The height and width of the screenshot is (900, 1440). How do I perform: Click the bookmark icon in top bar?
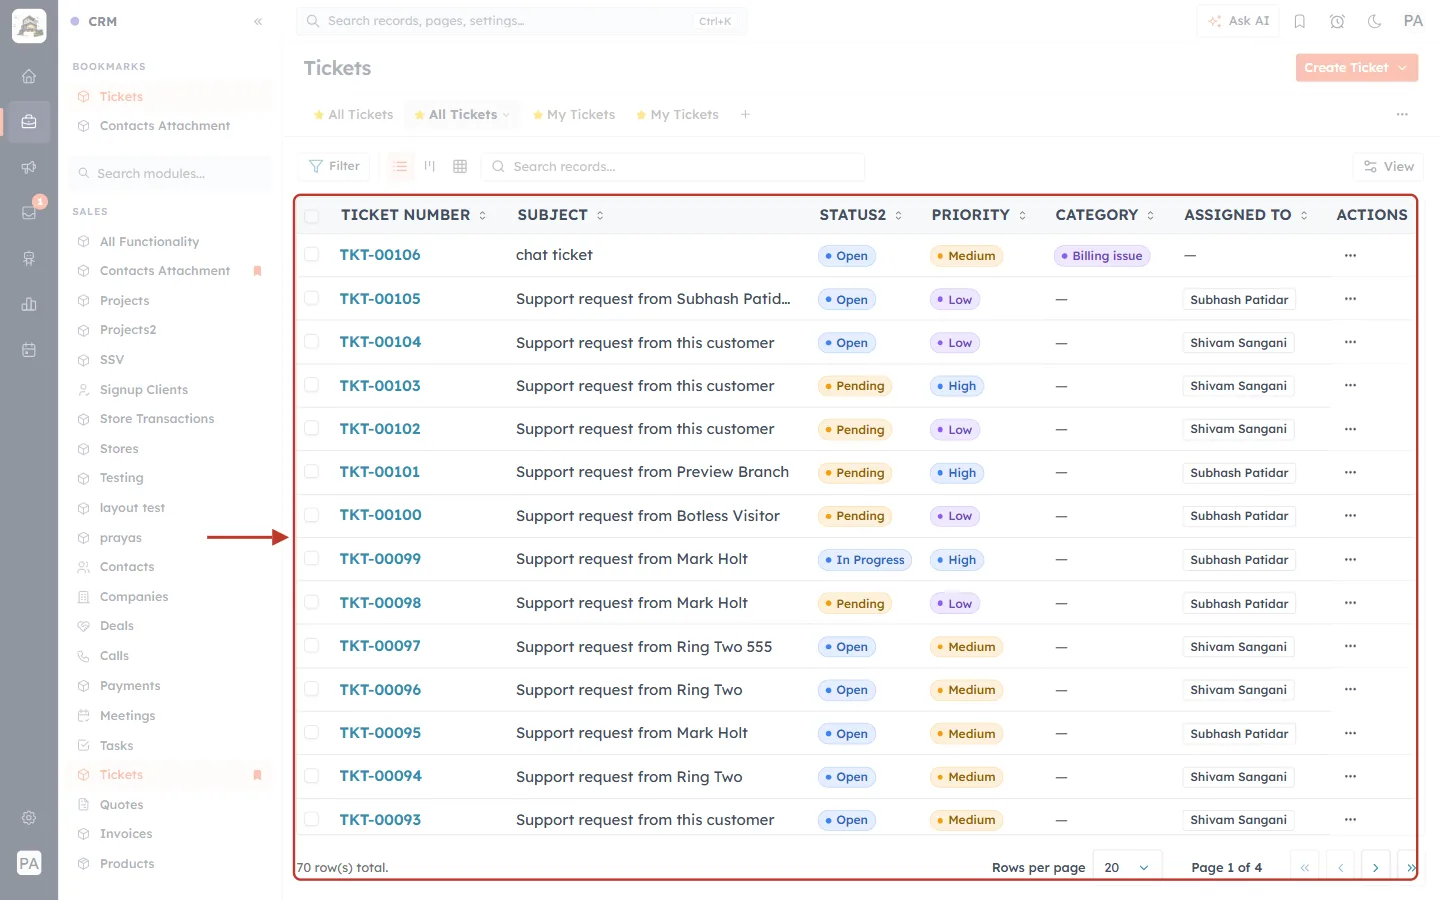point(1300,21)
